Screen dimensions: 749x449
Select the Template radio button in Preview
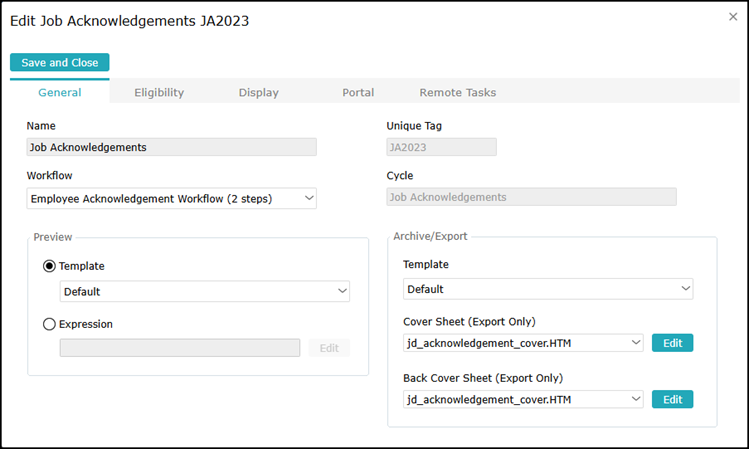coord(49,267)
